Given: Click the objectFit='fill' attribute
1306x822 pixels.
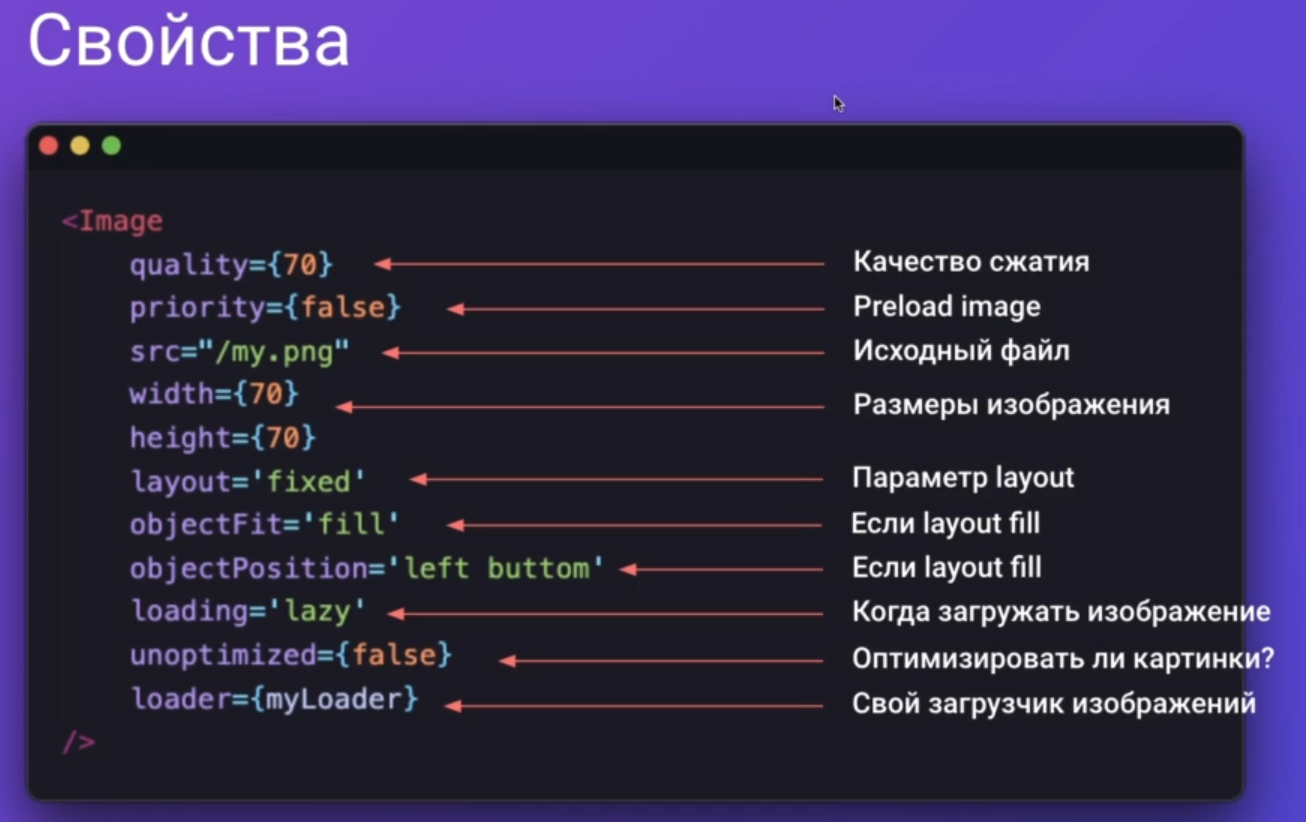Looking at the screenshot, I should (x=265, y=525).
